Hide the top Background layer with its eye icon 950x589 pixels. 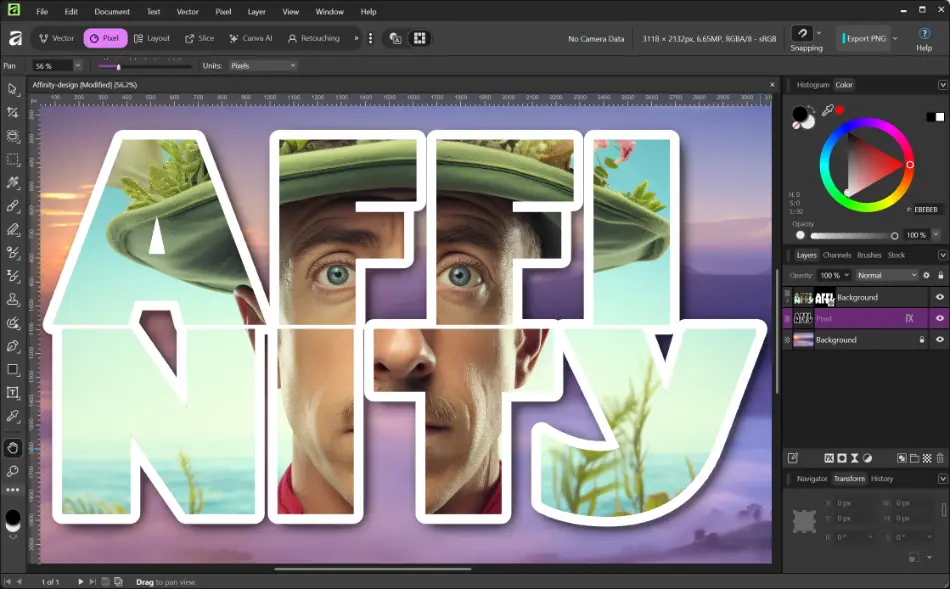pyautogui.click(x=939, y=297)
